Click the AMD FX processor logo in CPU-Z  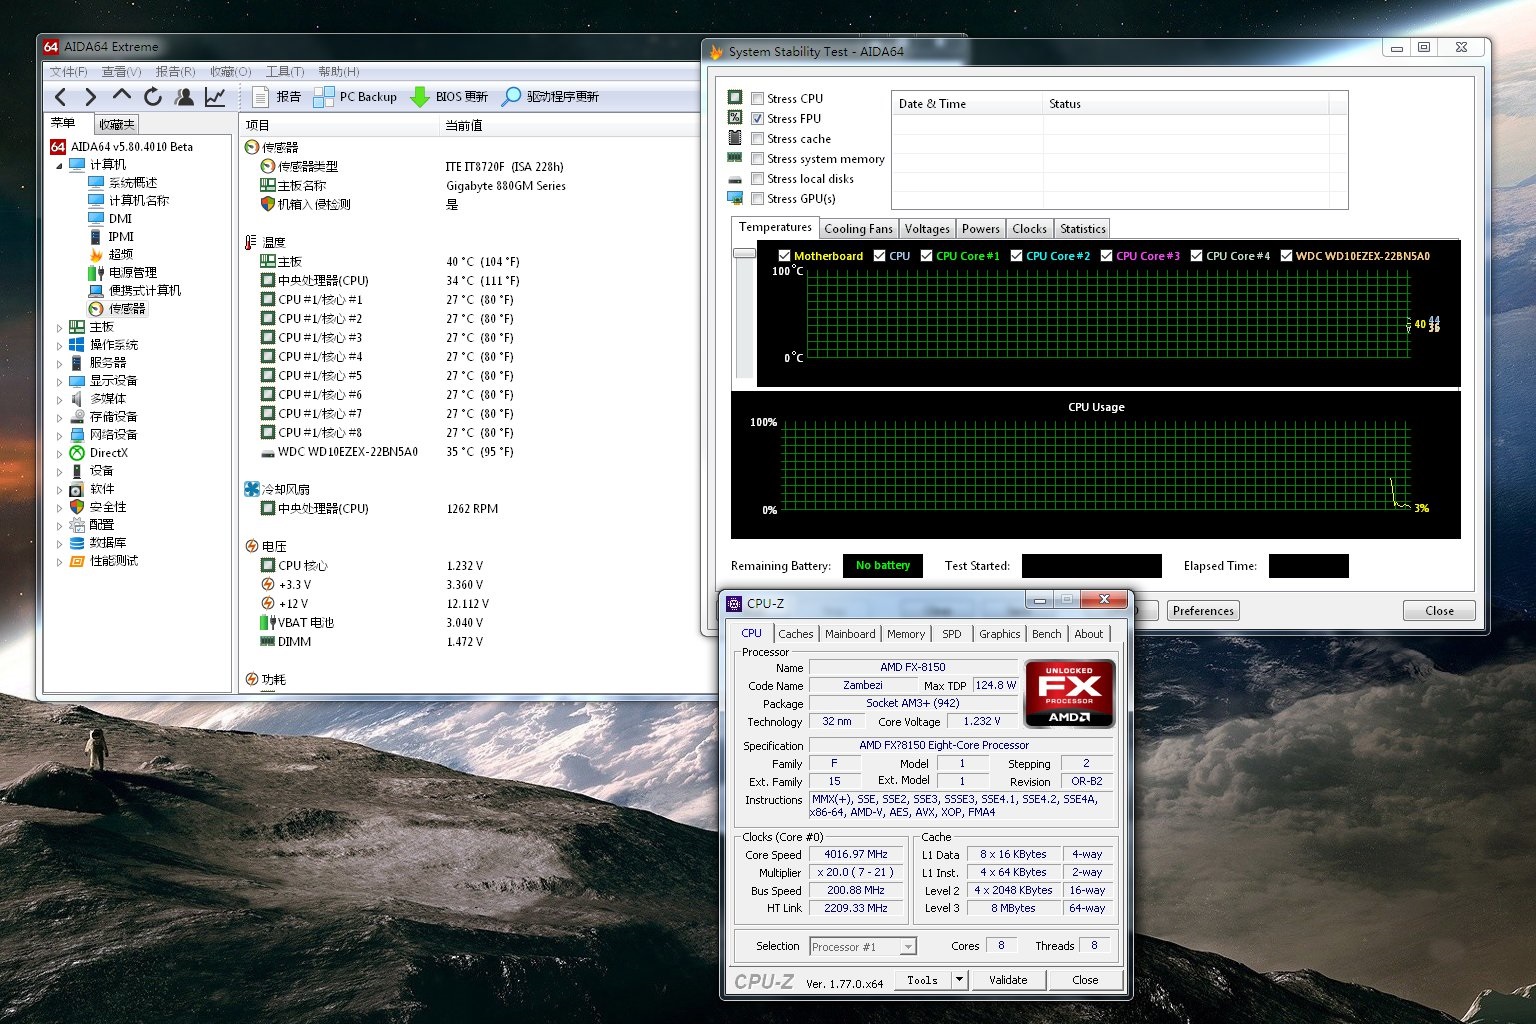1069,693
